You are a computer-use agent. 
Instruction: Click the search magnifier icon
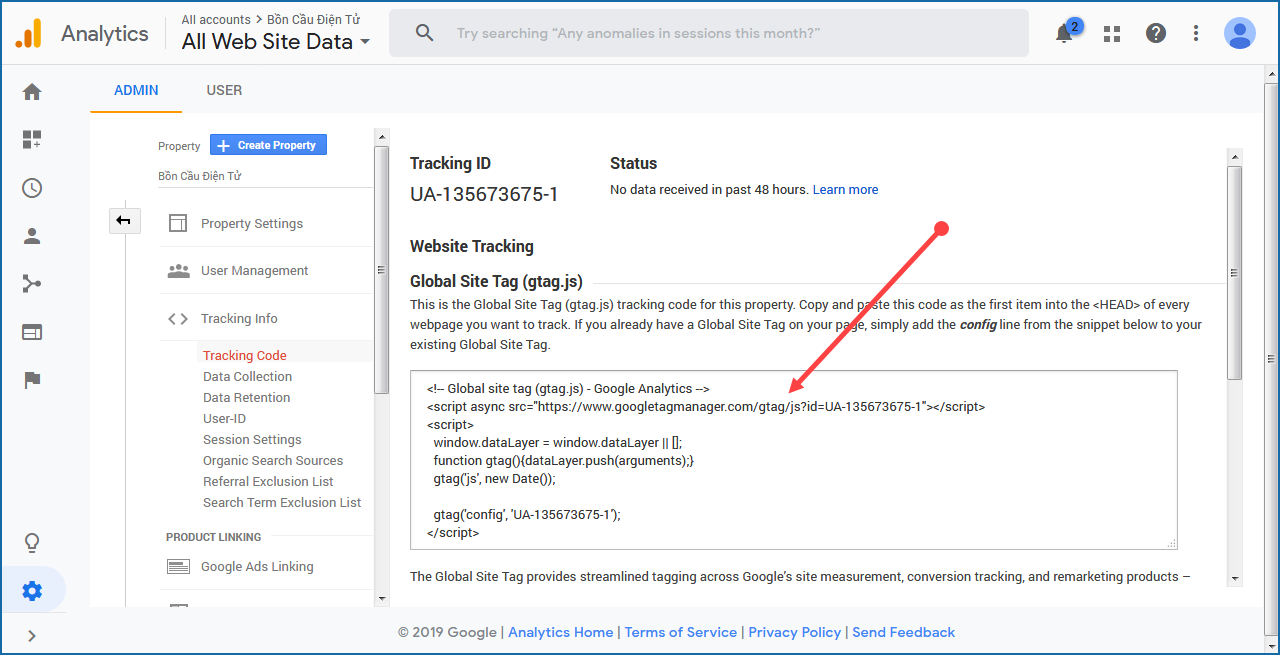tap(425, 33)
